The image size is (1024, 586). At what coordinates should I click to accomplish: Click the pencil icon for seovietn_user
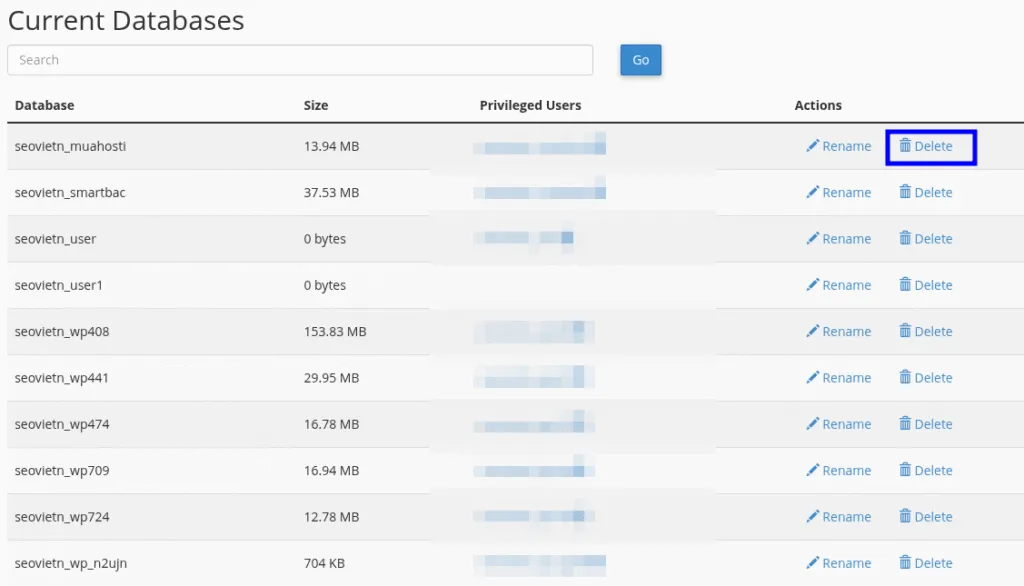tap(813, 239)
